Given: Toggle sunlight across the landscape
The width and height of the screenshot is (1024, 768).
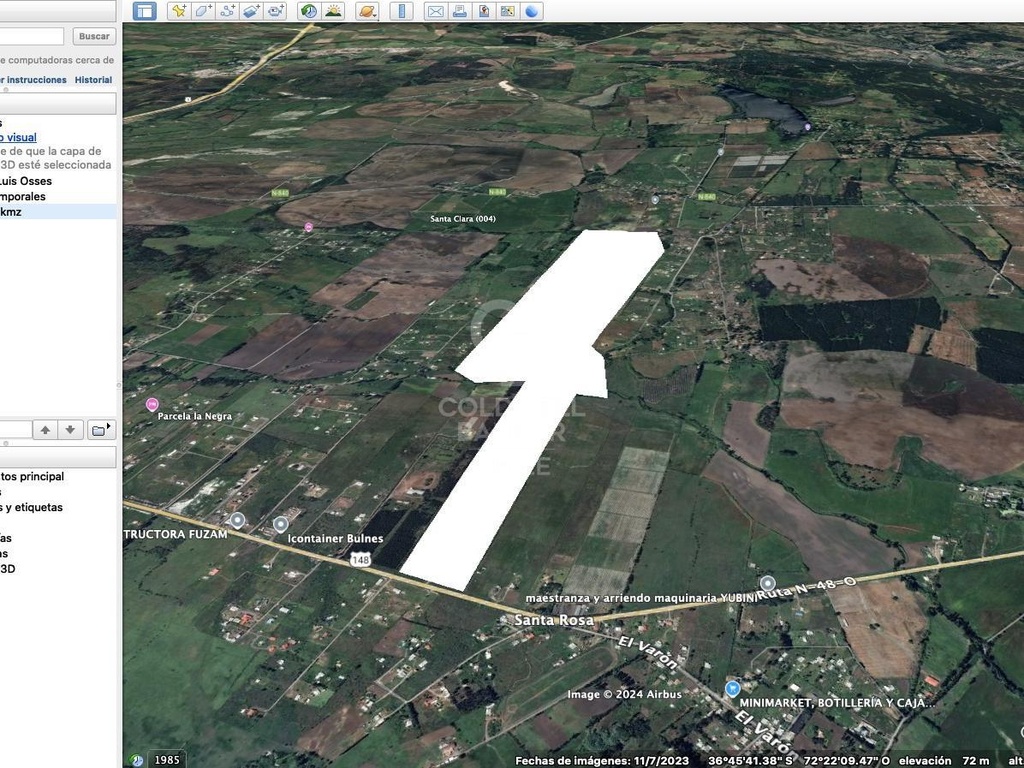Looking at the screenshot, I should tap(334, 11).
